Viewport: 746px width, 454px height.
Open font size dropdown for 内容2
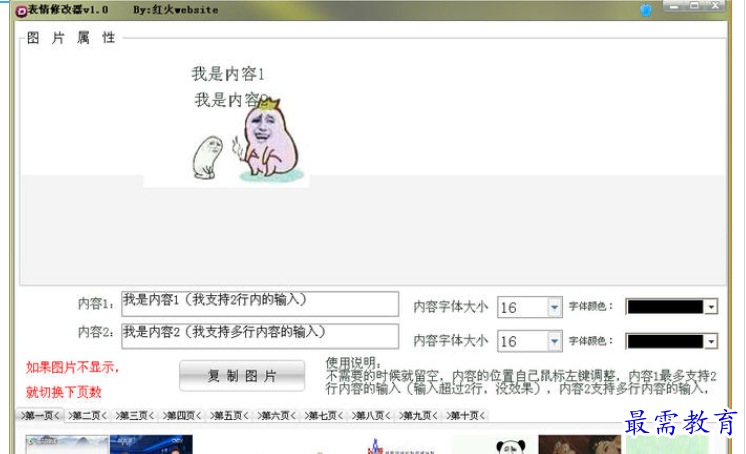[554, 341]
